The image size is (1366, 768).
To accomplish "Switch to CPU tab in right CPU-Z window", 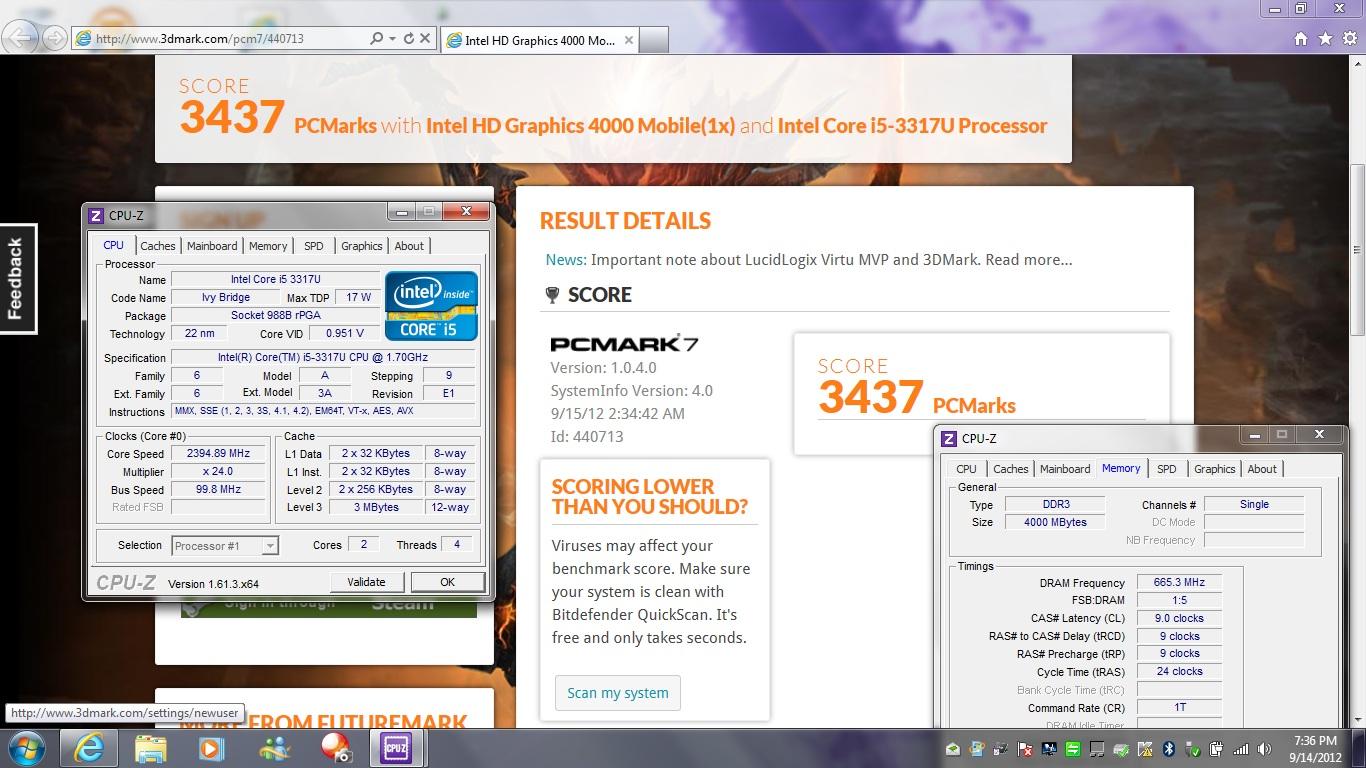I will point(966,469).
